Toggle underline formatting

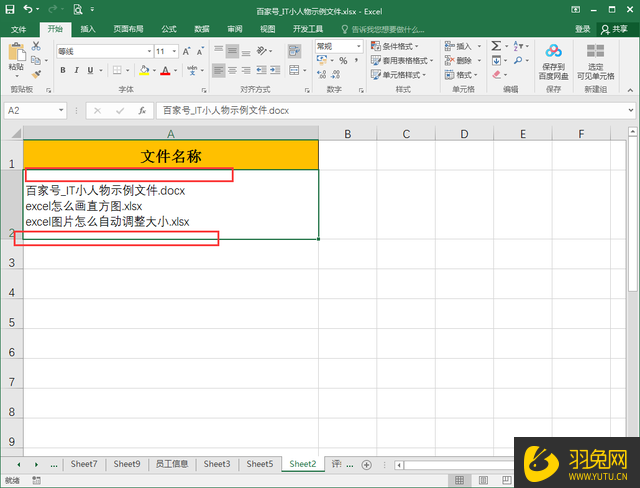[90, 70]
